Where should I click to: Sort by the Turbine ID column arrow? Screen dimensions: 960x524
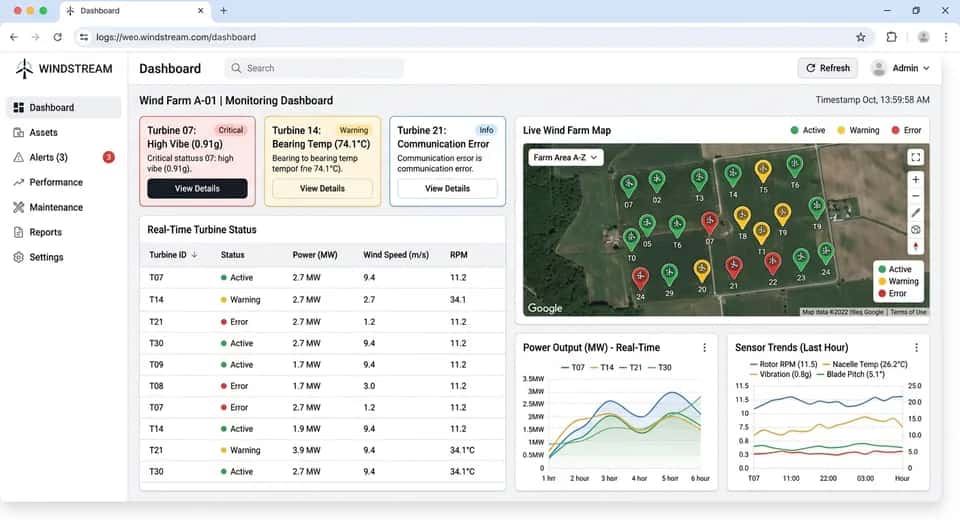[195, 255]
